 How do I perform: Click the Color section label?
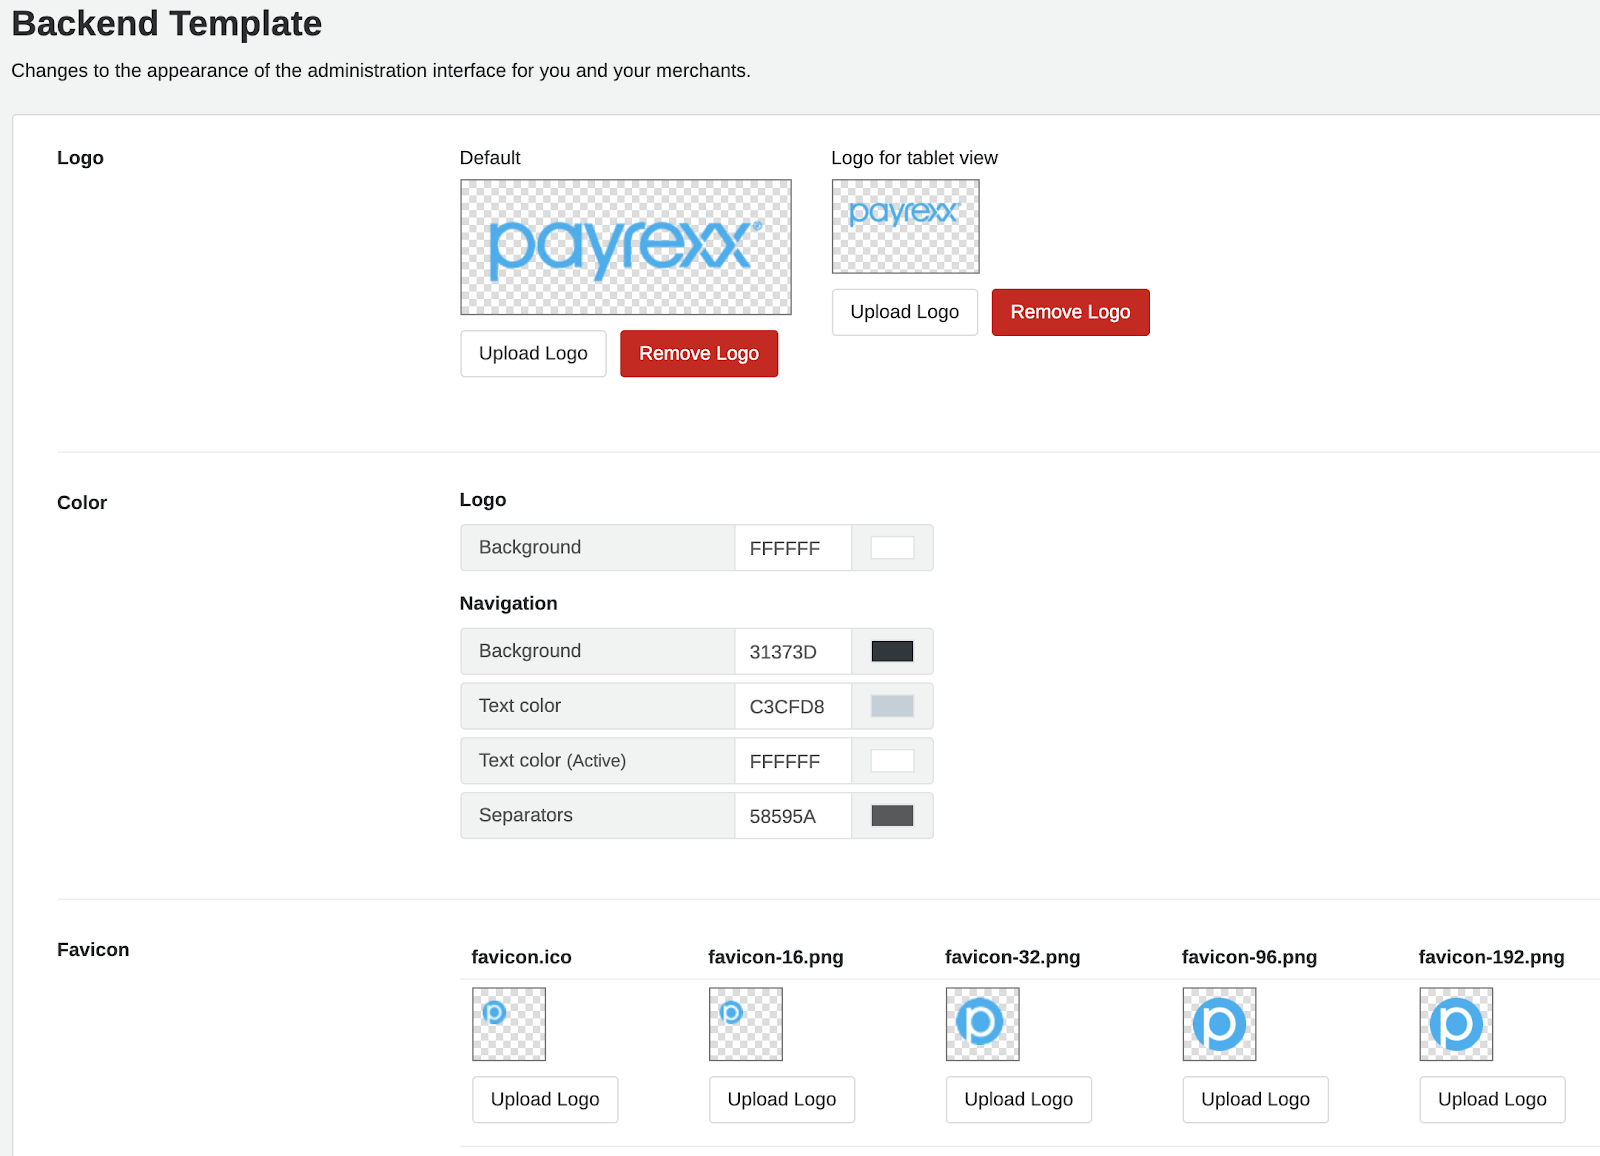pos(82,503)
